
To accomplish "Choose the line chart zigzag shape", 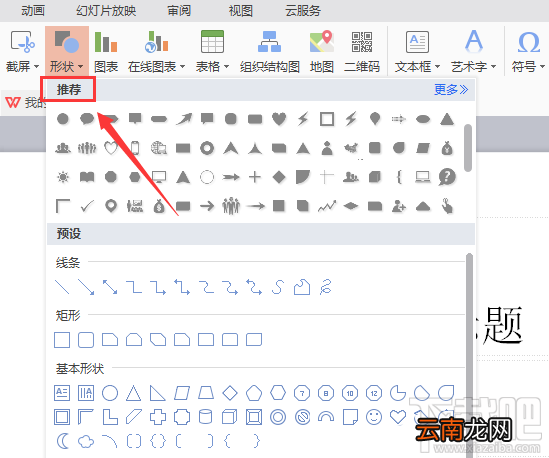I will click(x=327, y=206).
